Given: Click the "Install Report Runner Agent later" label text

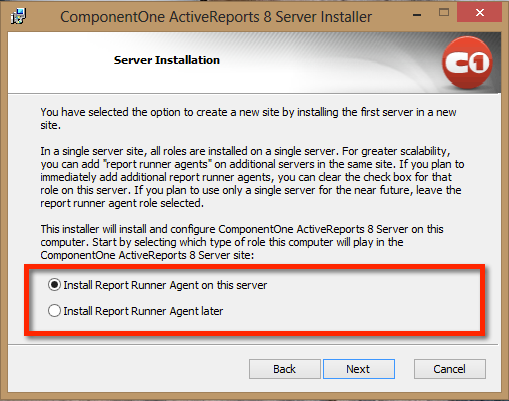Looking at the screenshot, I should click(x=143, y=311).
